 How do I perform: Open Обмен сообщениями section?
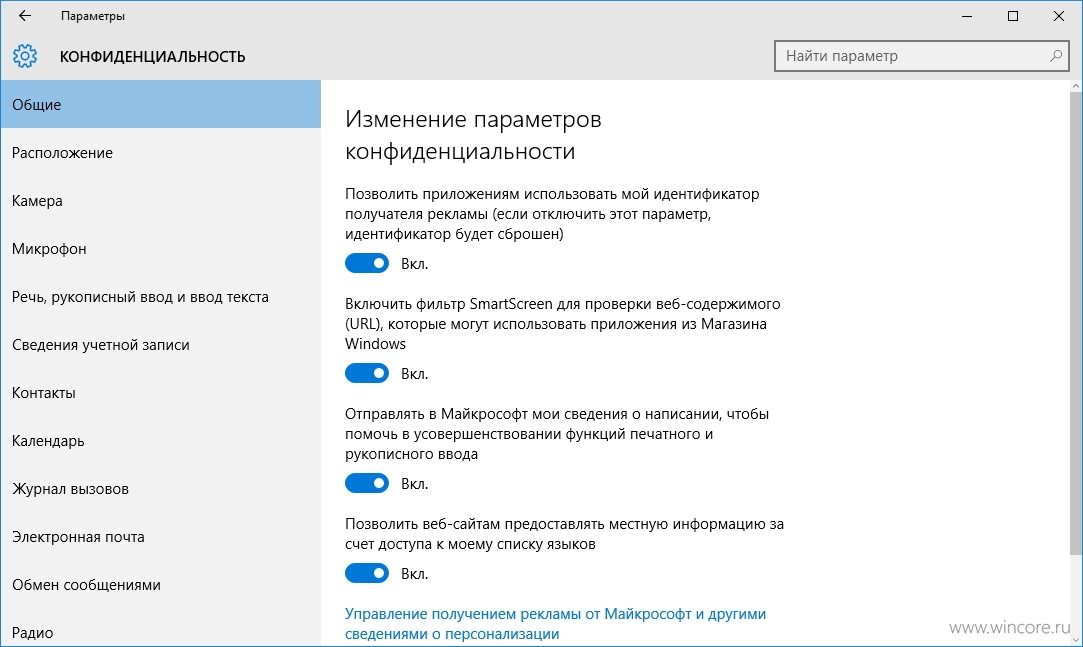161,585
